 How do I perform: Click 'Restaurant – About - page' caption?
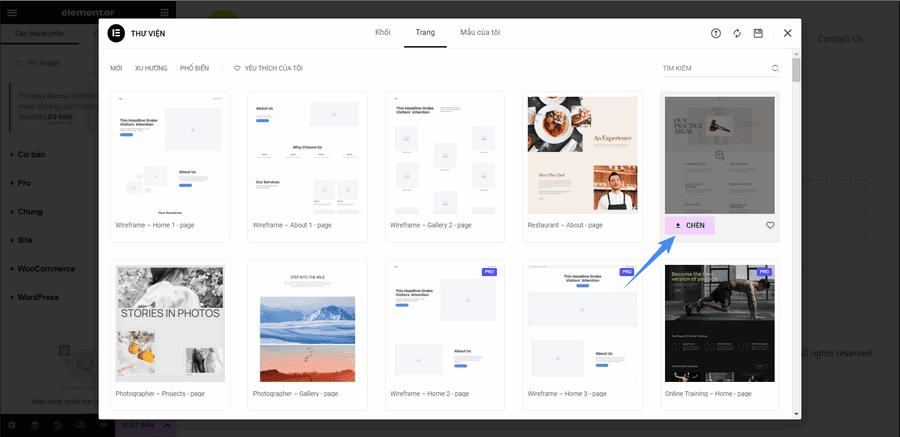click(x=565, y=226)
